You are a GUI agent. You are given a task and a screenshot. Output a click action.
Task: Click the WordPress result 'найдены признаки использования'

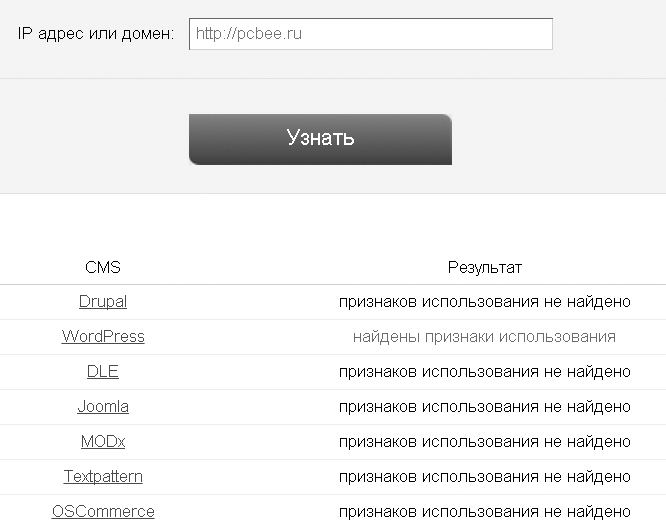[484, 337]
